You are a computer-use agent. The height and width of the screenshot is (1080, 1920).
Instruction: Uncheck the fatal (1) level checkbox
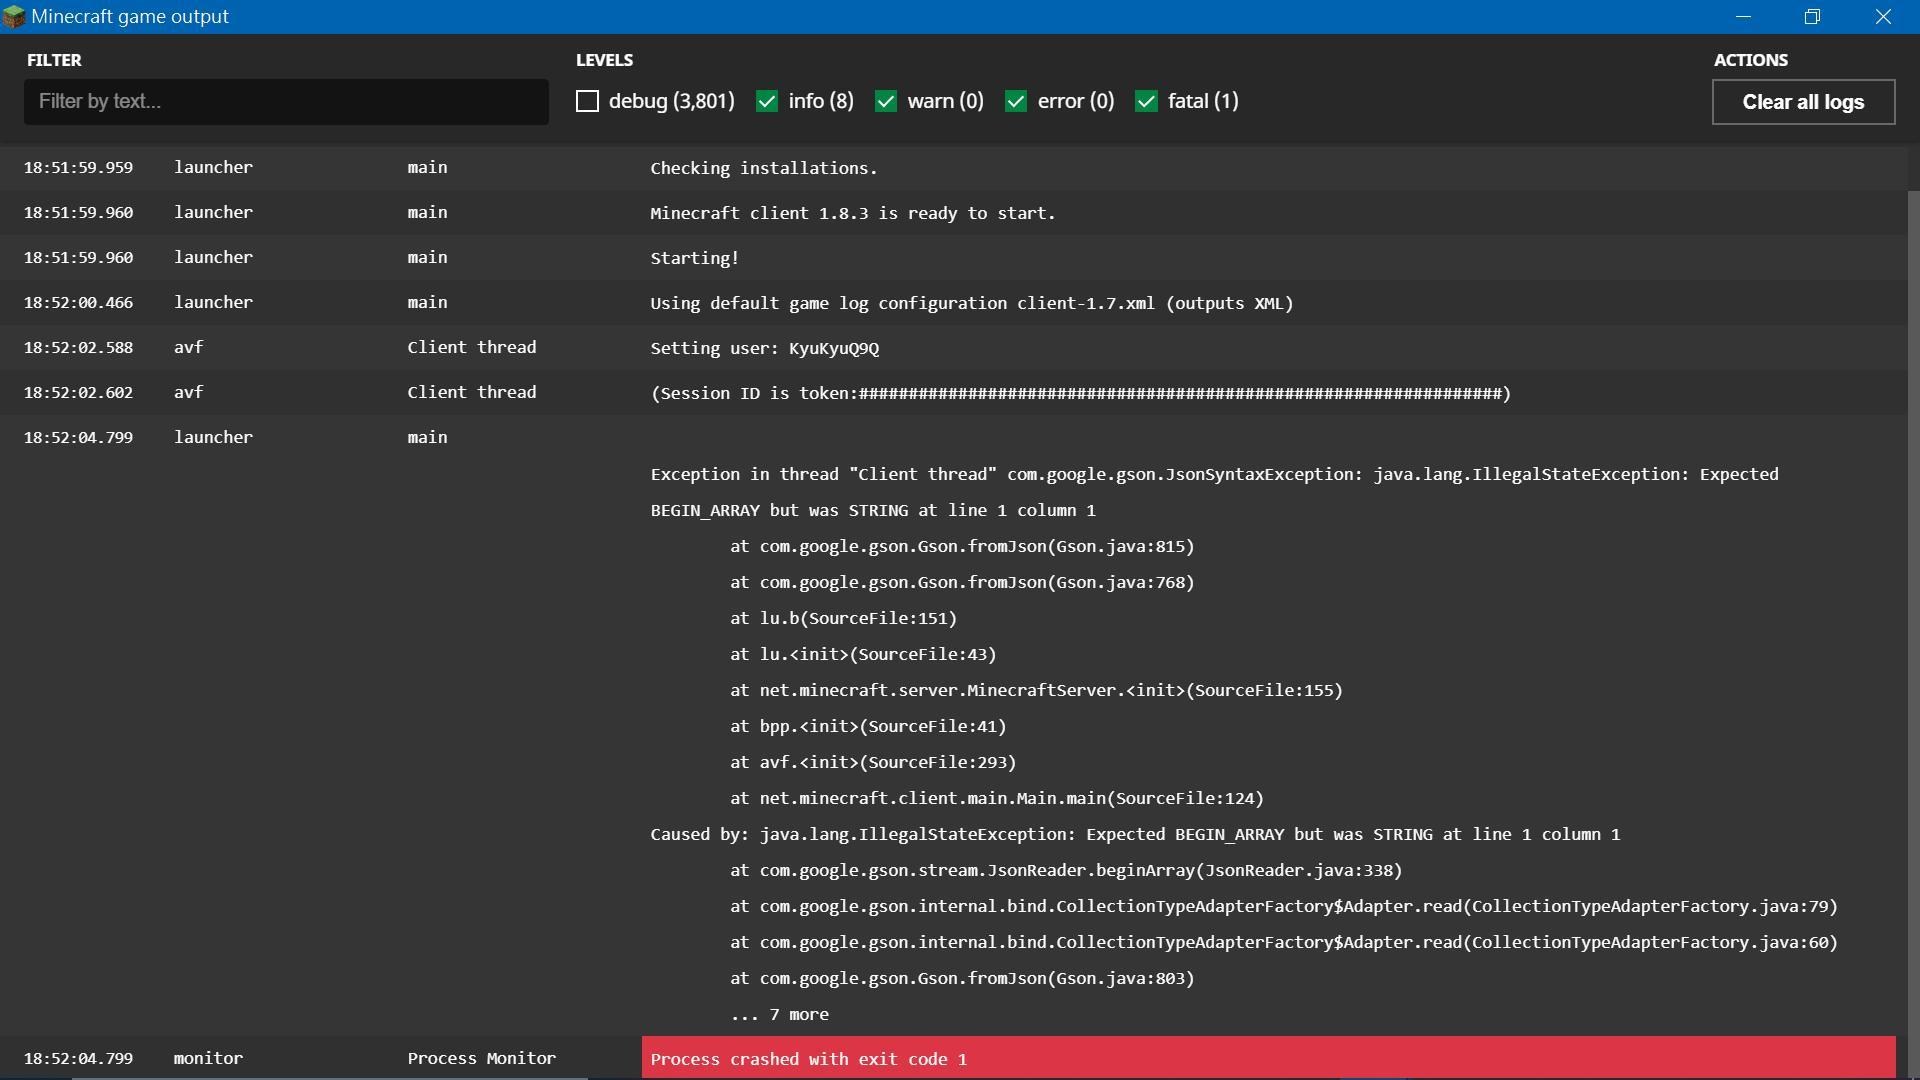coord(1147,101)
